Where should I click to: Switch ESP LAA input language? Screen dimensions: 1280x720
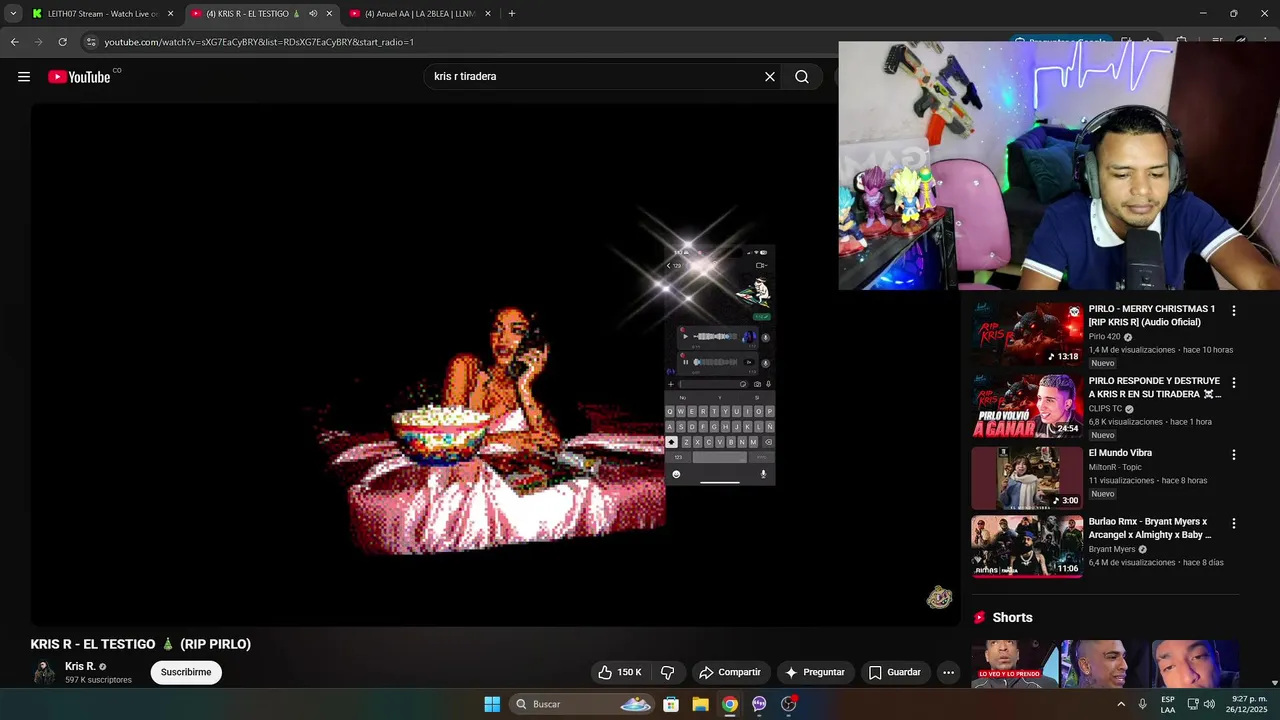click(1168, 704)
